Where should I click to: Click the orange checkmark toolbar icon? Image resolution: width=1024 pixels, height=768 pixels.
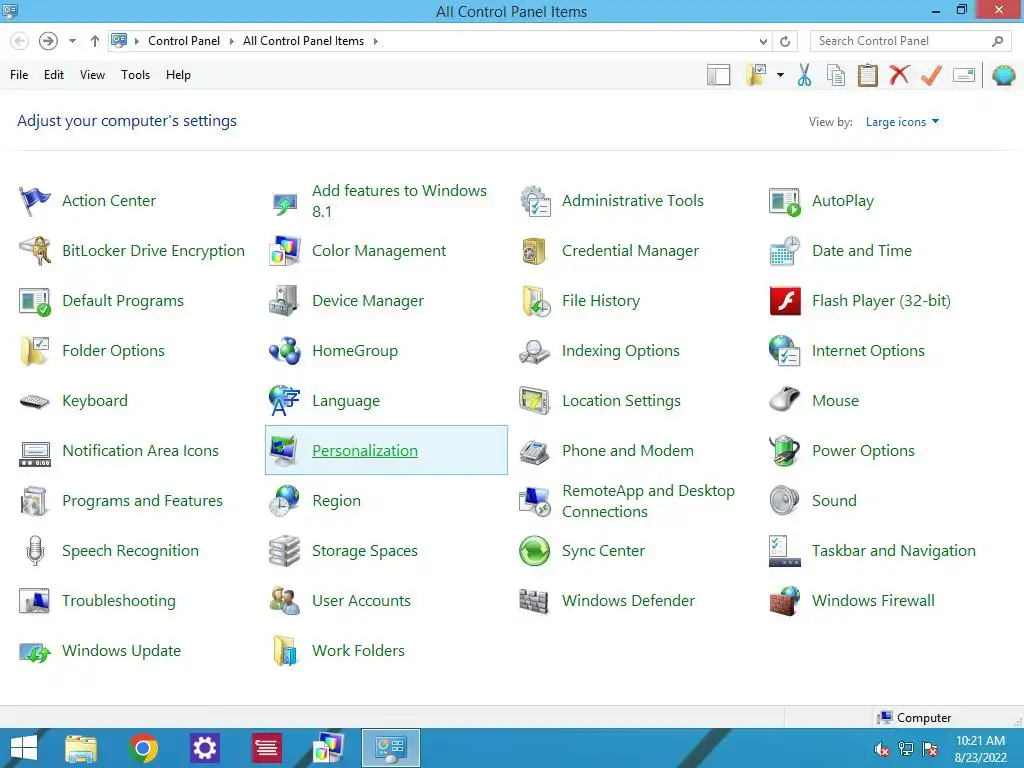tap(931, 75)
